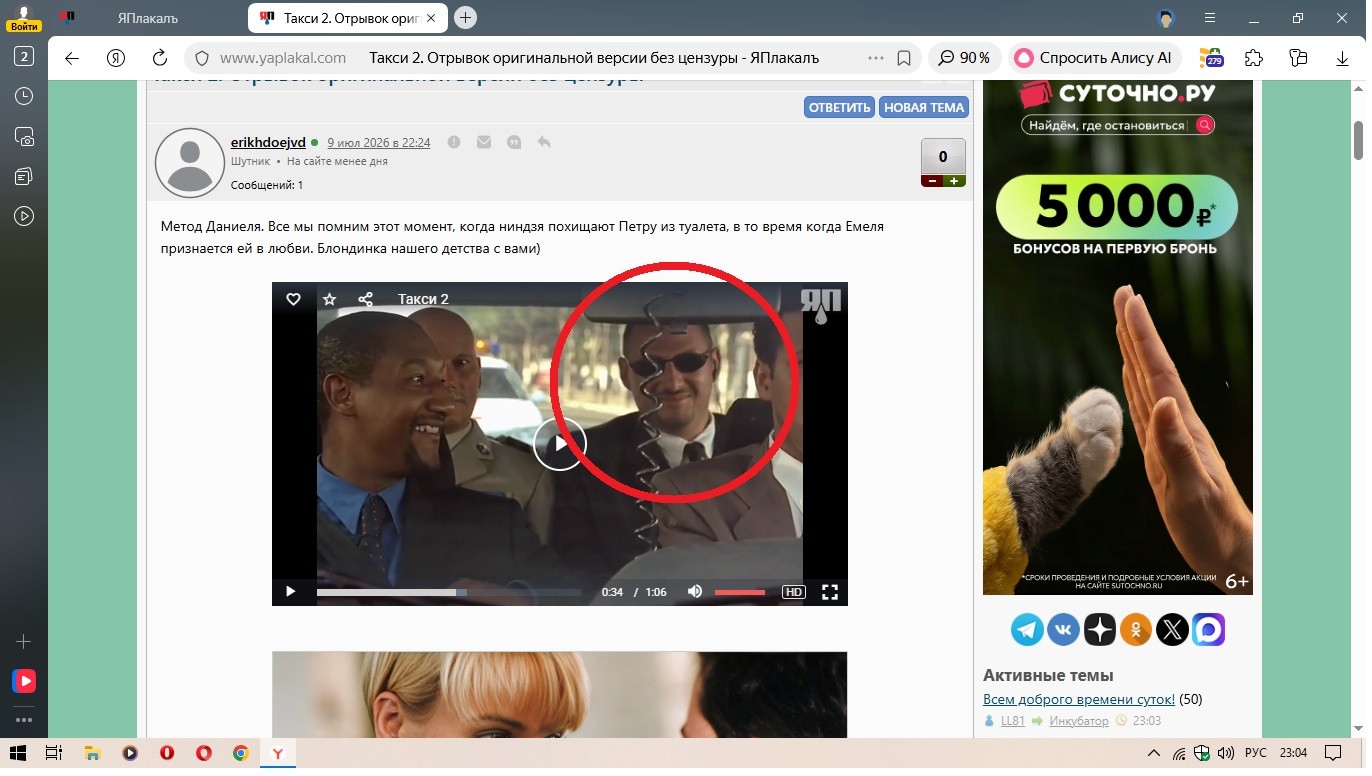Open the tab counter panel in sidebar
The image size is (1372, 776).
click(x=24, y=57)
